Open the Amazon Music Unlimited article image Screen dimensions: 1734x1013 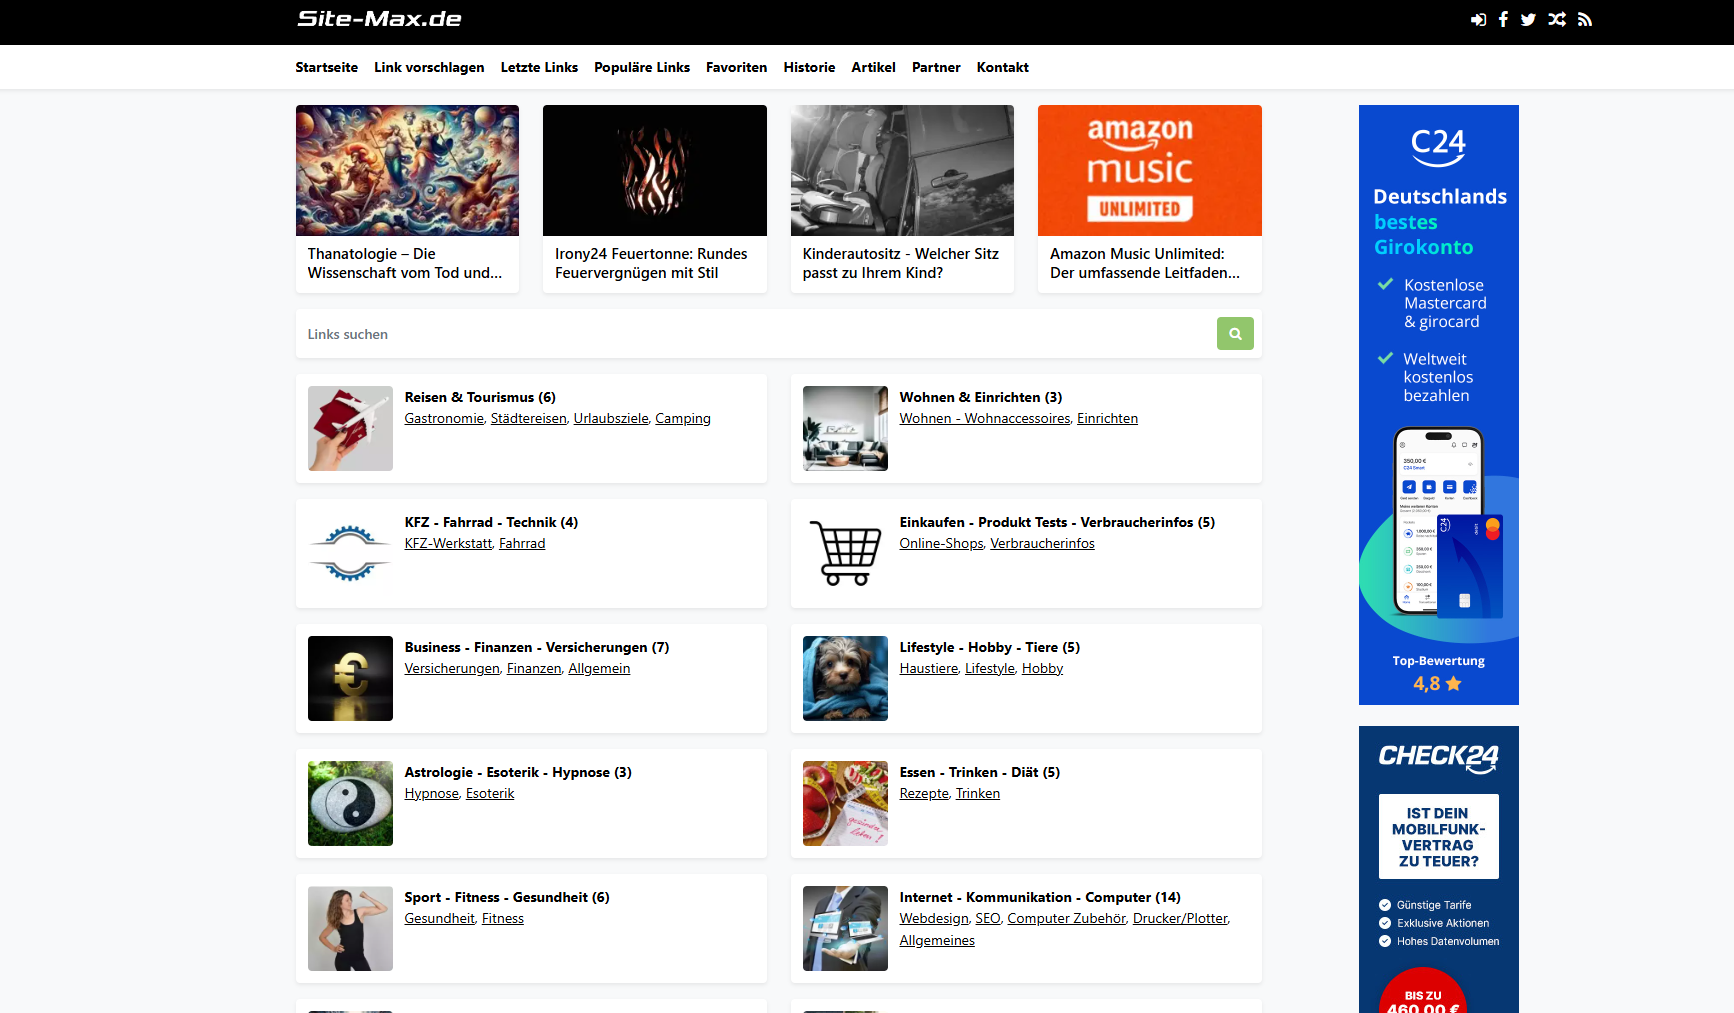(1149, 170)
